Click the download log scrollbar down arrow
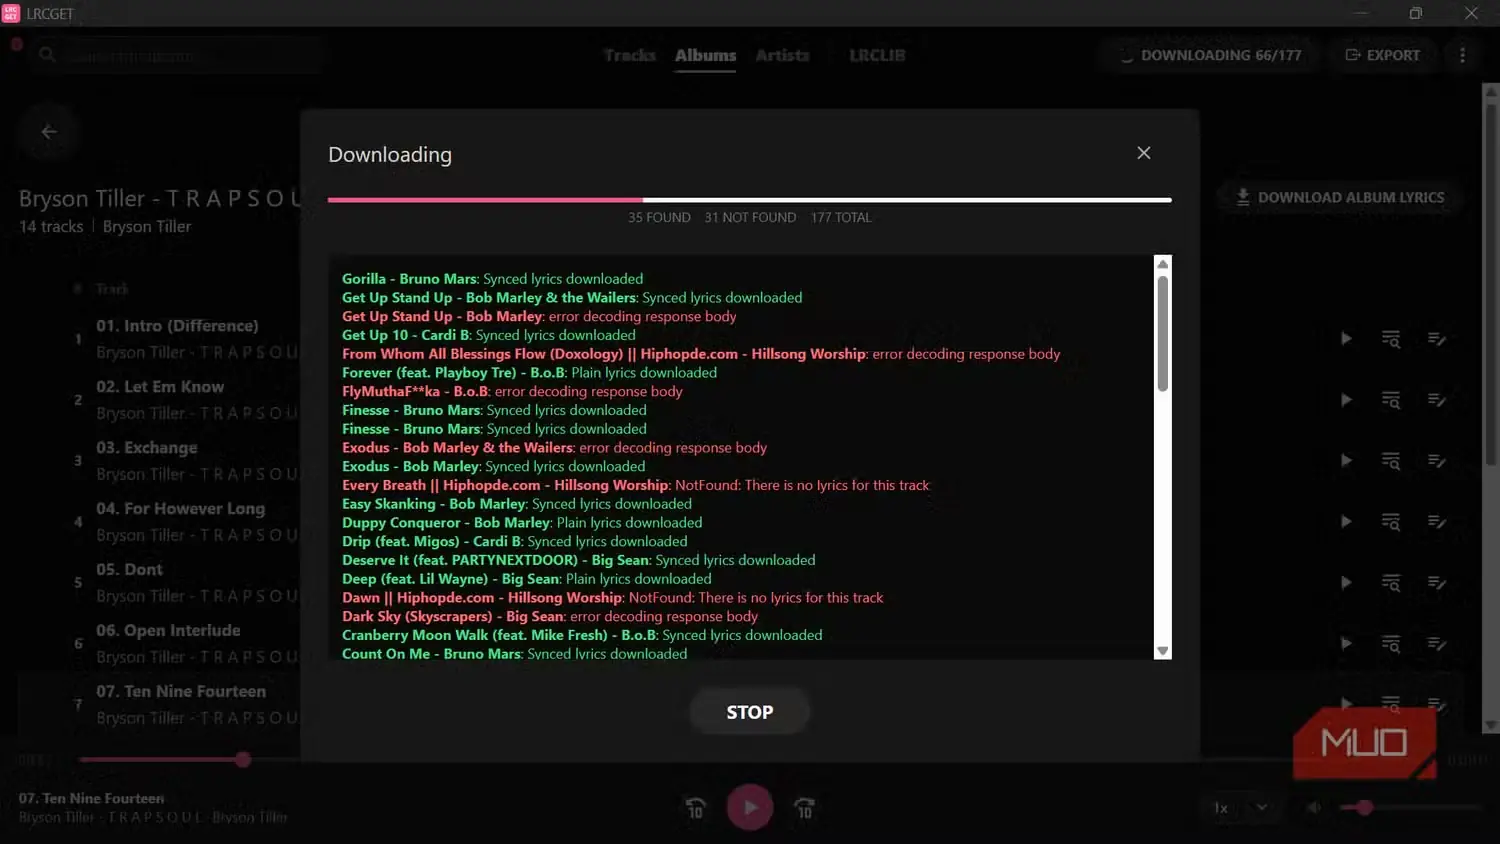This screenshot has height=844, width=1500. [x=1162, y=651]
